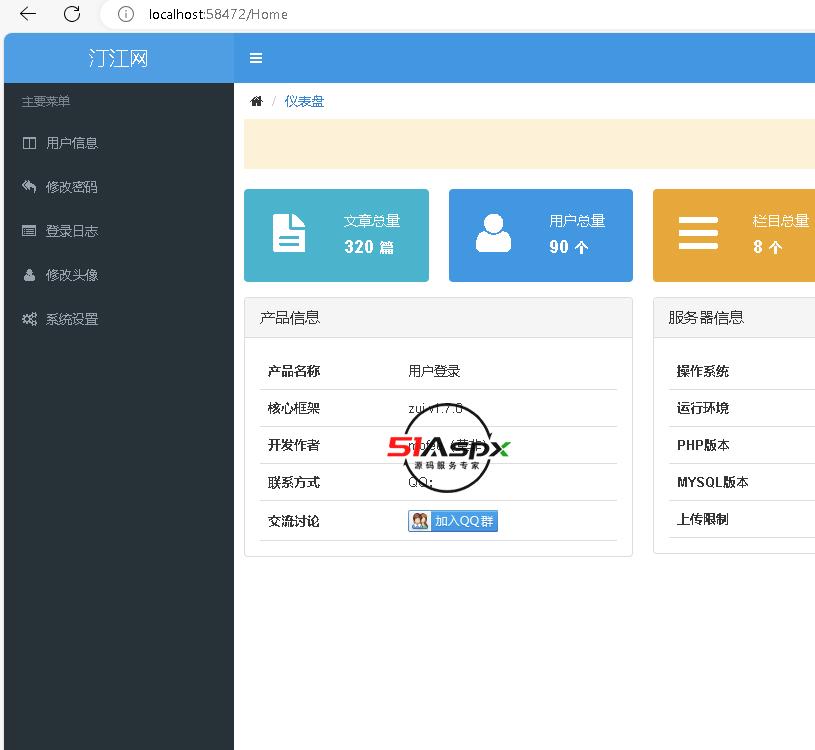The image size is (815, 750).
Task: Click the document icon on 文章总量 card
Action: click(x=289, y=233)
